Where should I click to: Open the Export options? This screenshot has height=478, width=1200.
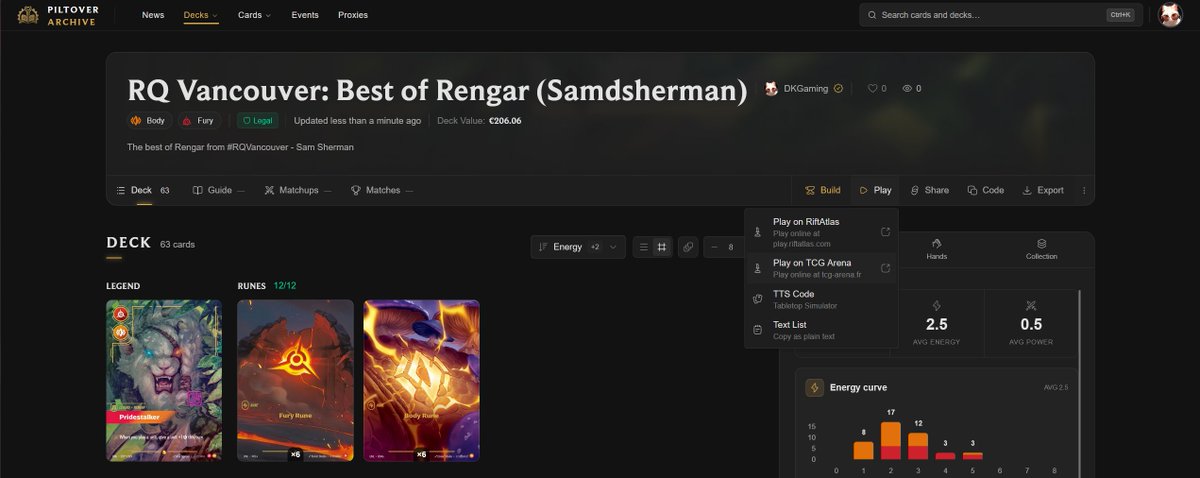1043,190
